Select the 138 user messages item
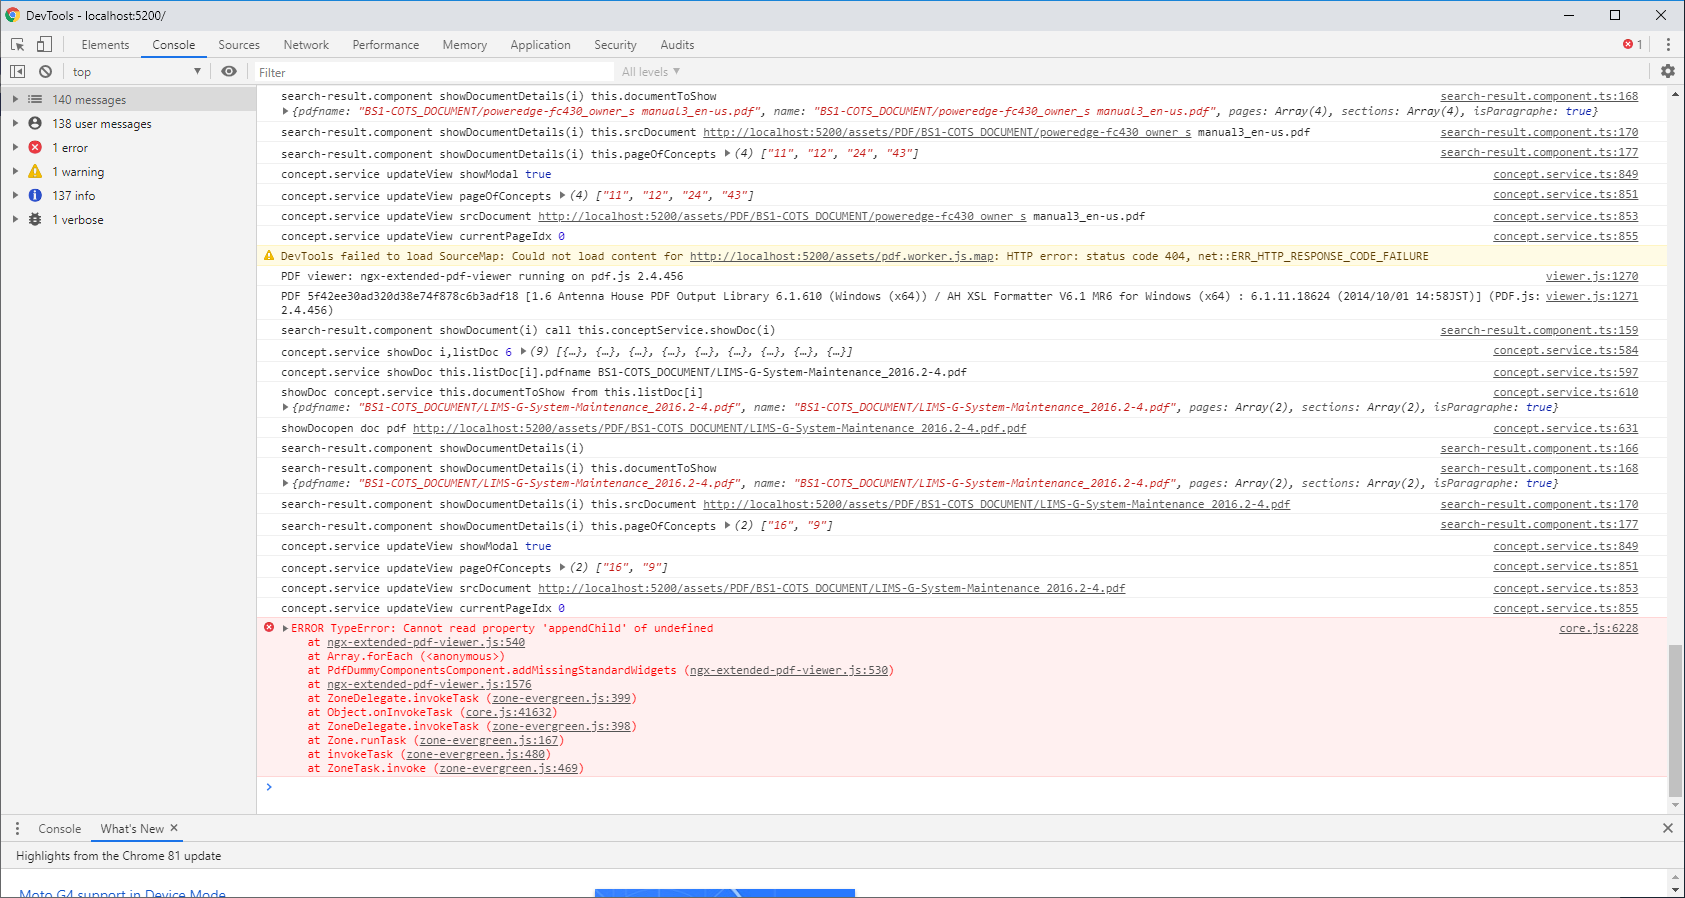 (x=128, y=124)
